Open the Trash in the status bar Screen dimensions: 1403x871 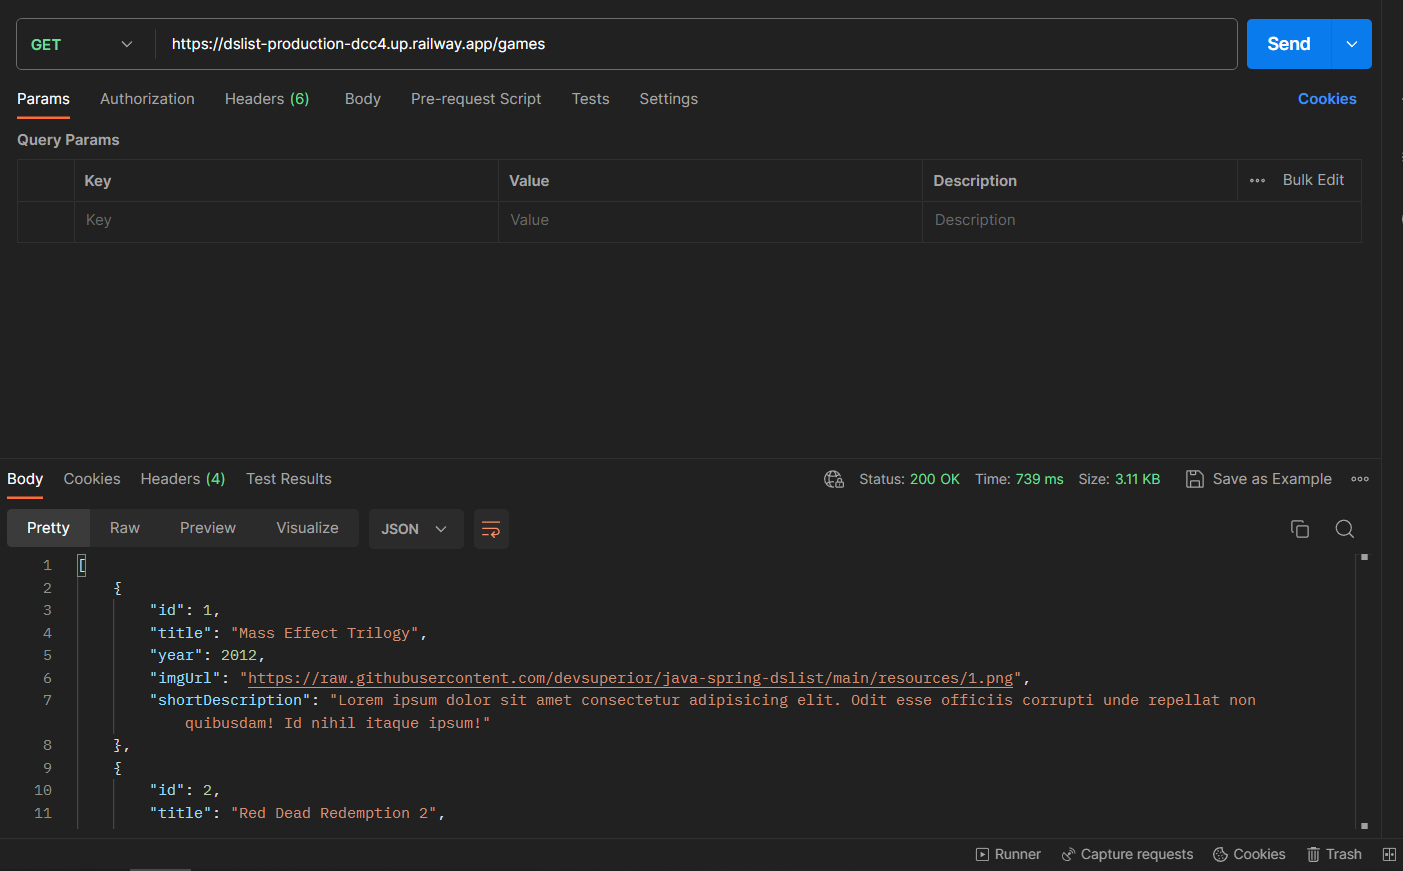(1334, 854)
